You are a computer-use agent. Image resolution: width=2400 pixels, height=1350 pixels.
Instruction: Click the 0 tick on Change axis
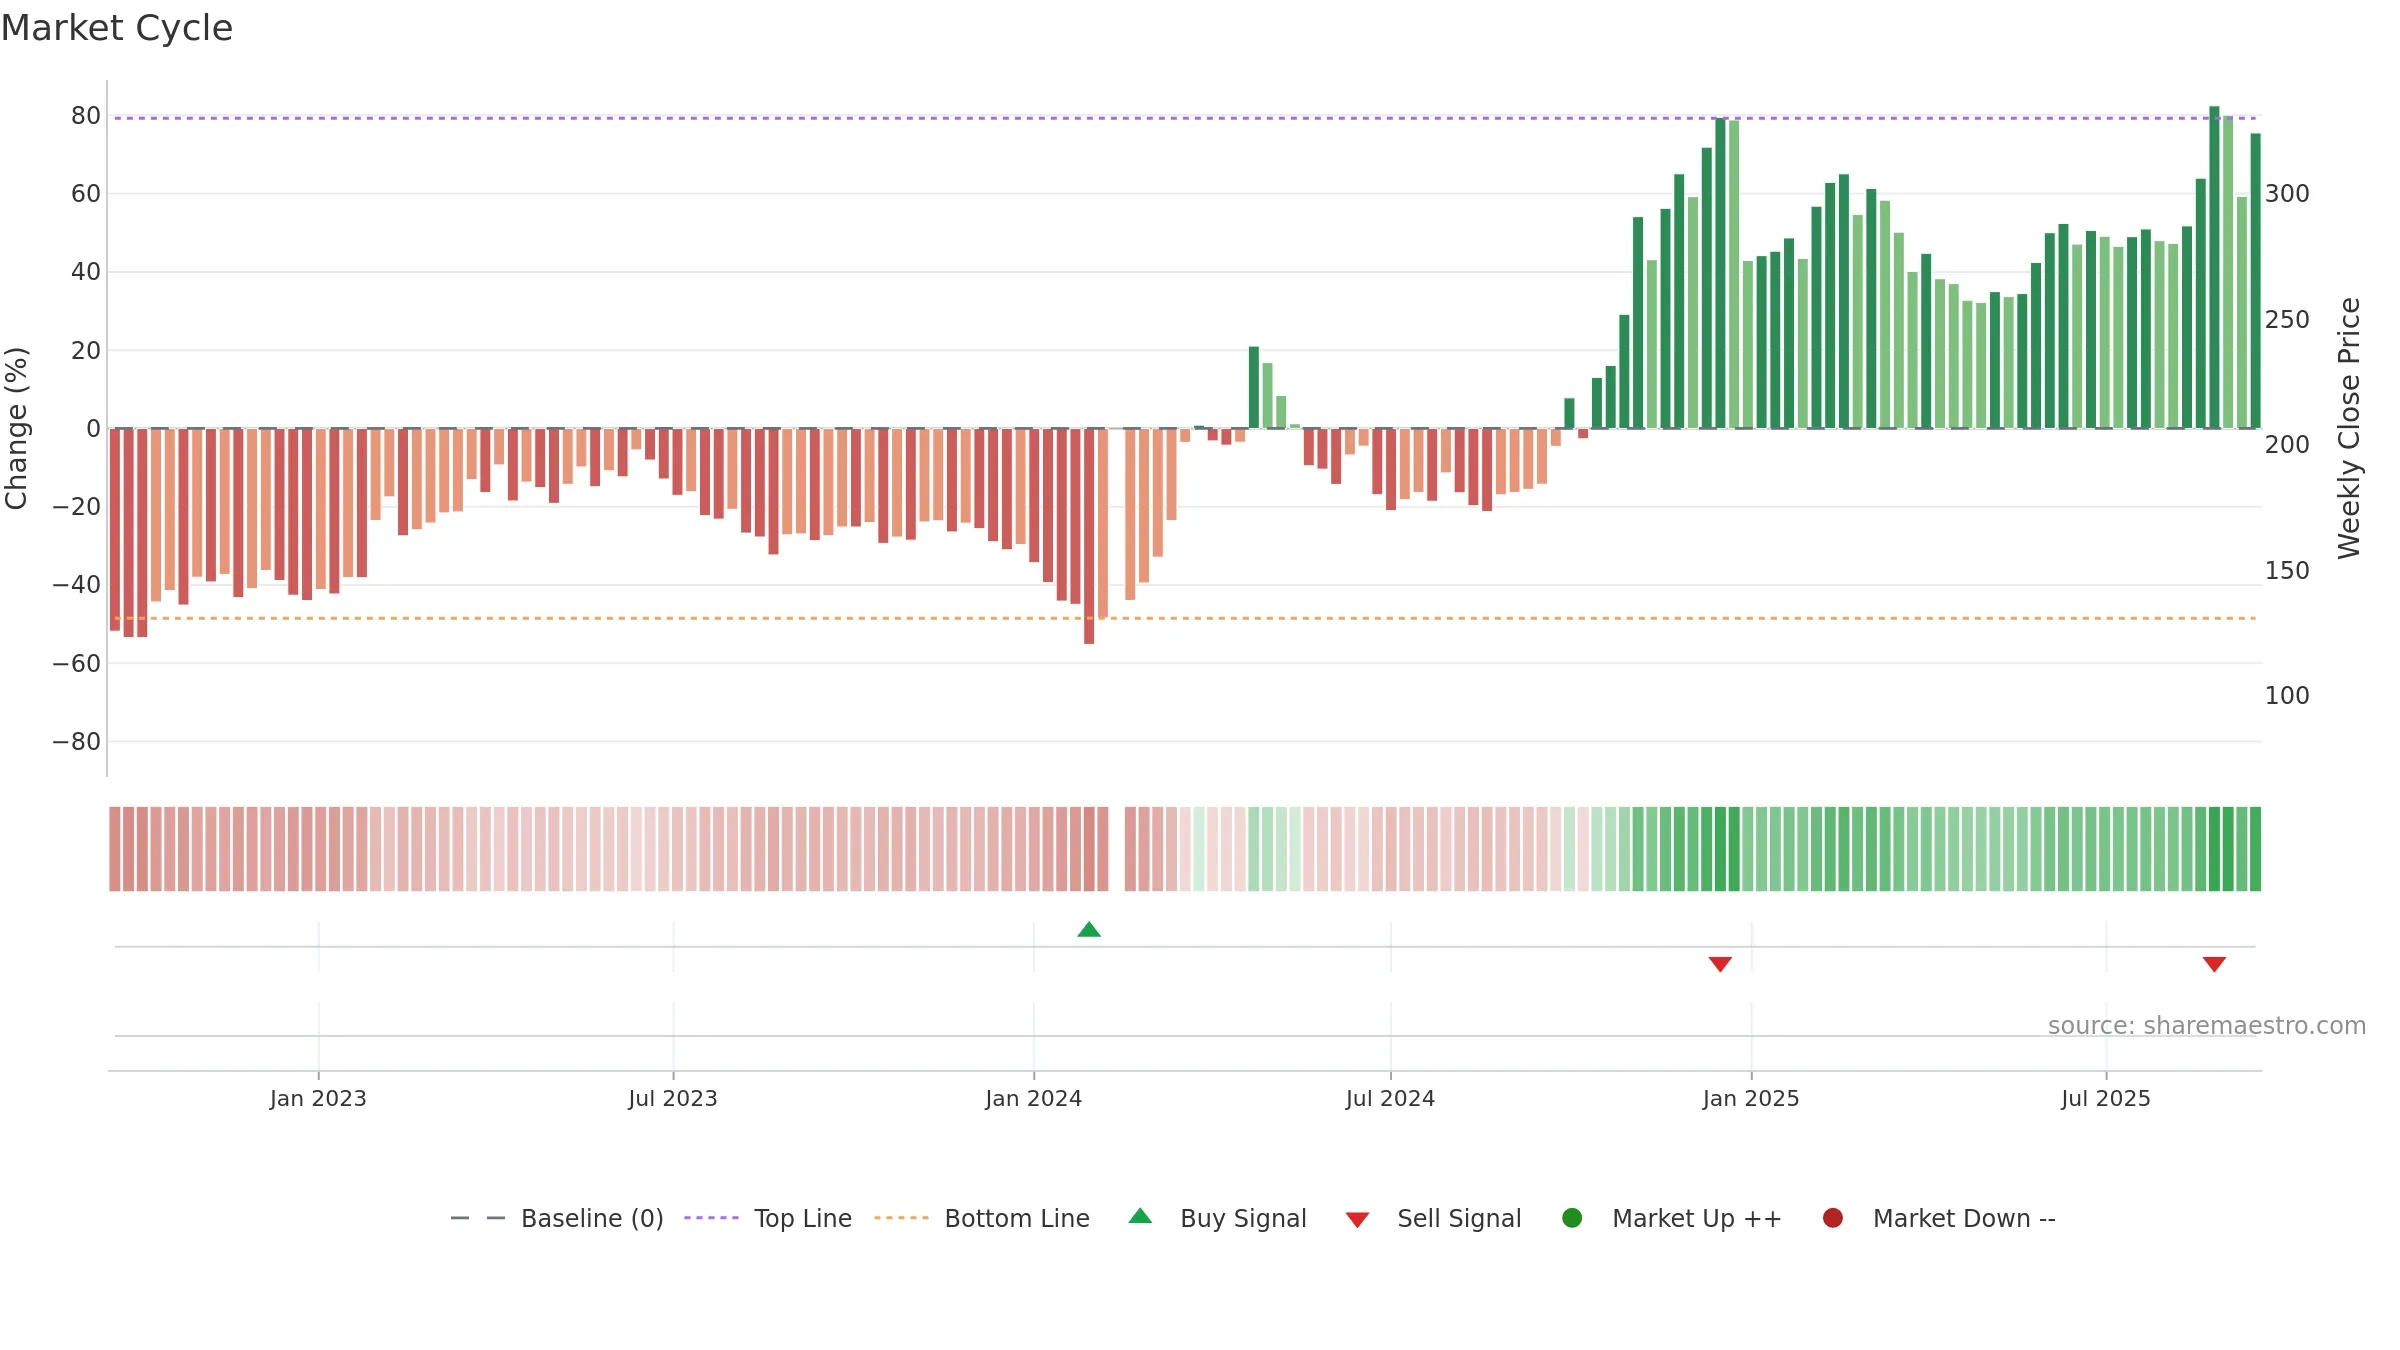click(93, 429)
